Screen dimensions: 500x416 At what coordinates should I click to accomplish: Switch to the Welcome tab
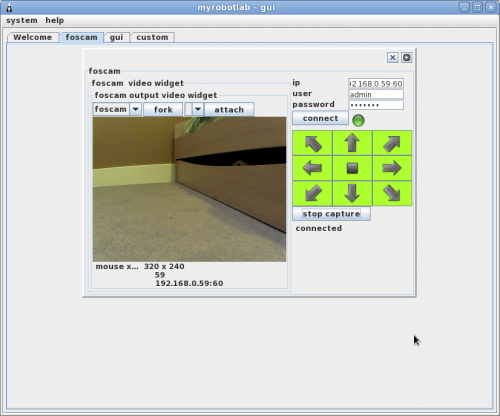(33, 37)
